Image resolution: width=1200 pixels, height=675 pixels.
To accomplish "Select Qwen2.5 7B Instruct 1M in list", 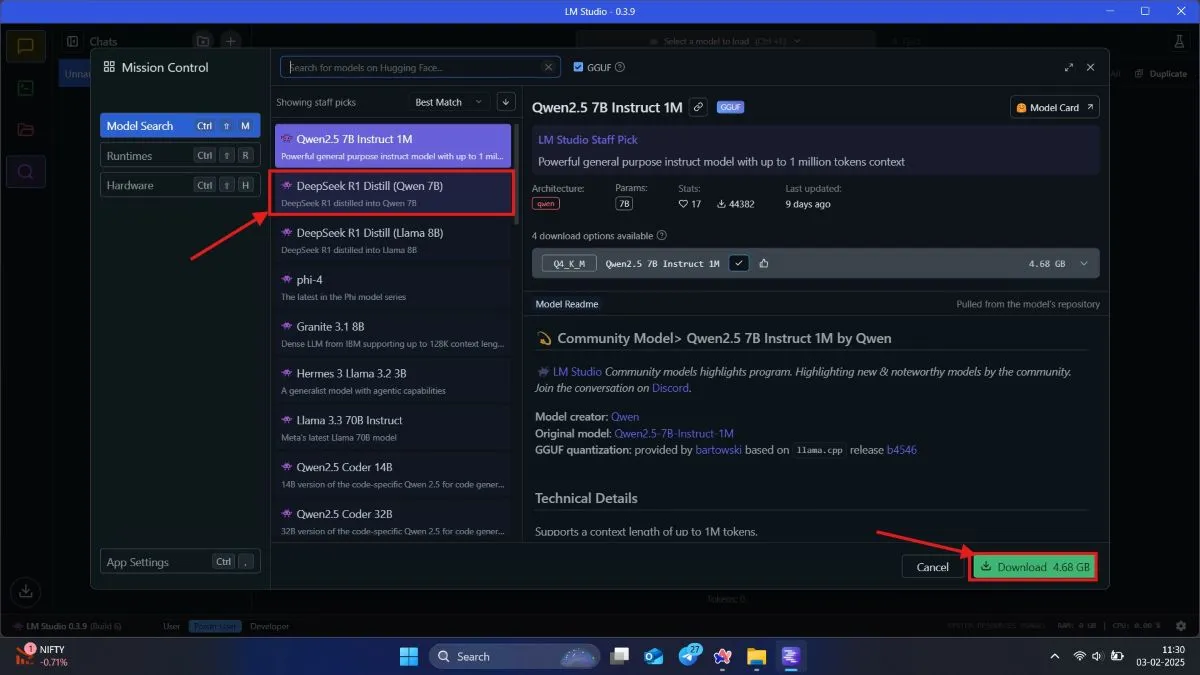I will coord(393,146).
